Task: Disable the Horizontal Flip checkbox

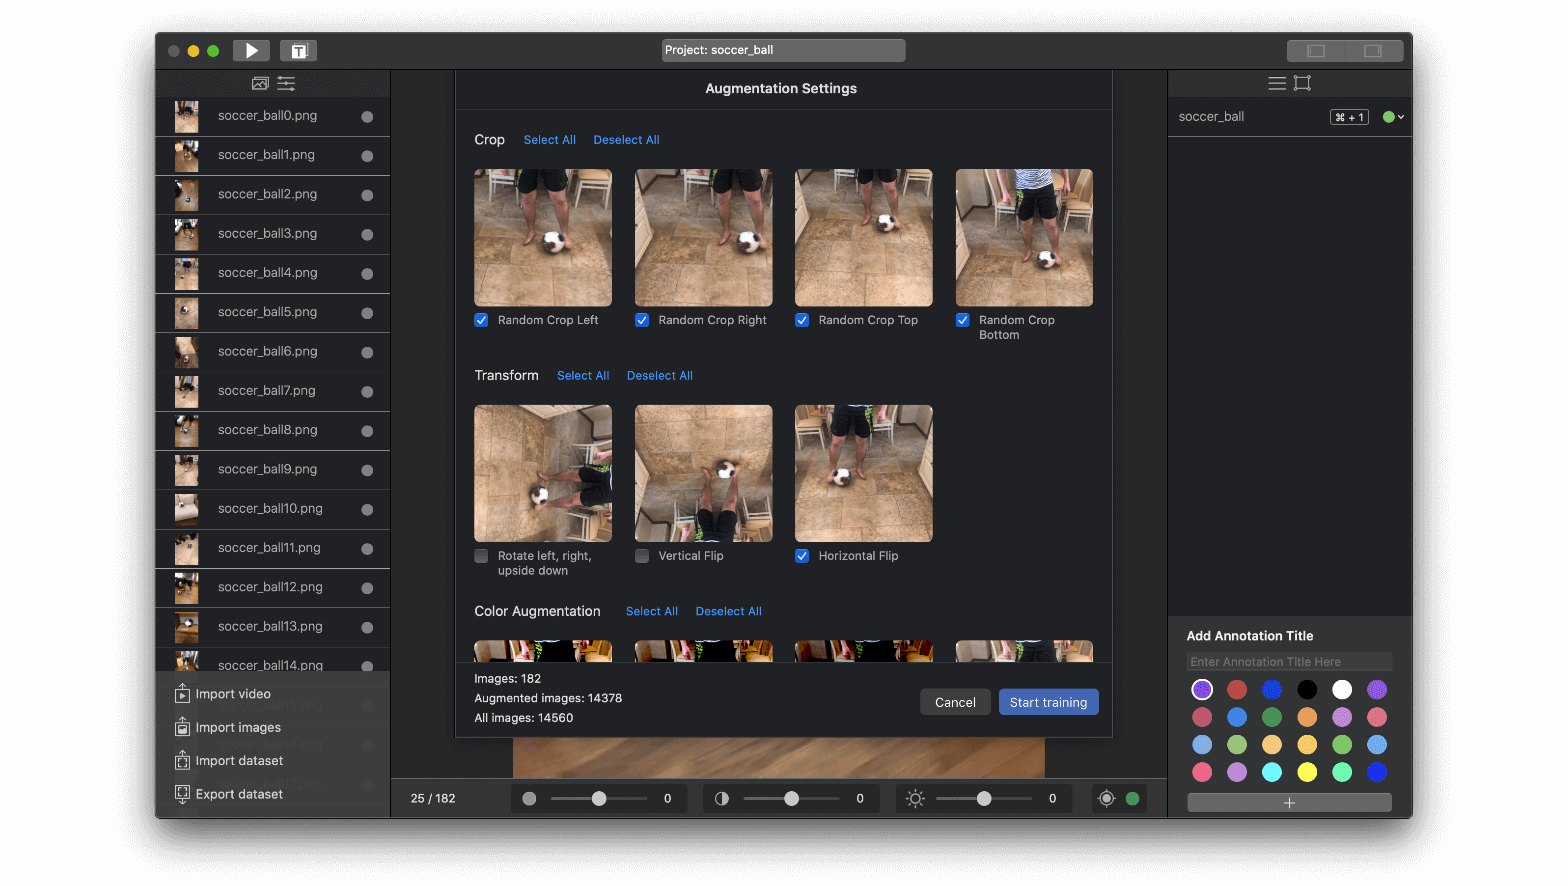Action: pyautogui.click(x=802, y=556)
